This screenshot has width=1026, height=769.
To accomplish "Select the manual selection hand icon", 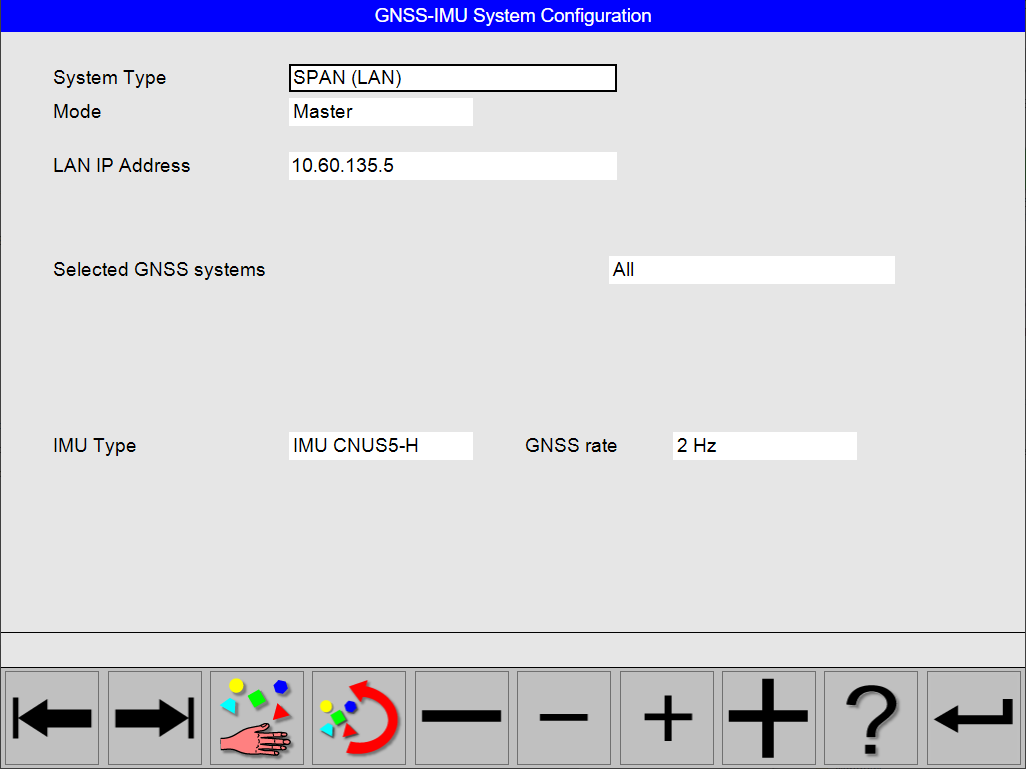I will pos(256,718).
